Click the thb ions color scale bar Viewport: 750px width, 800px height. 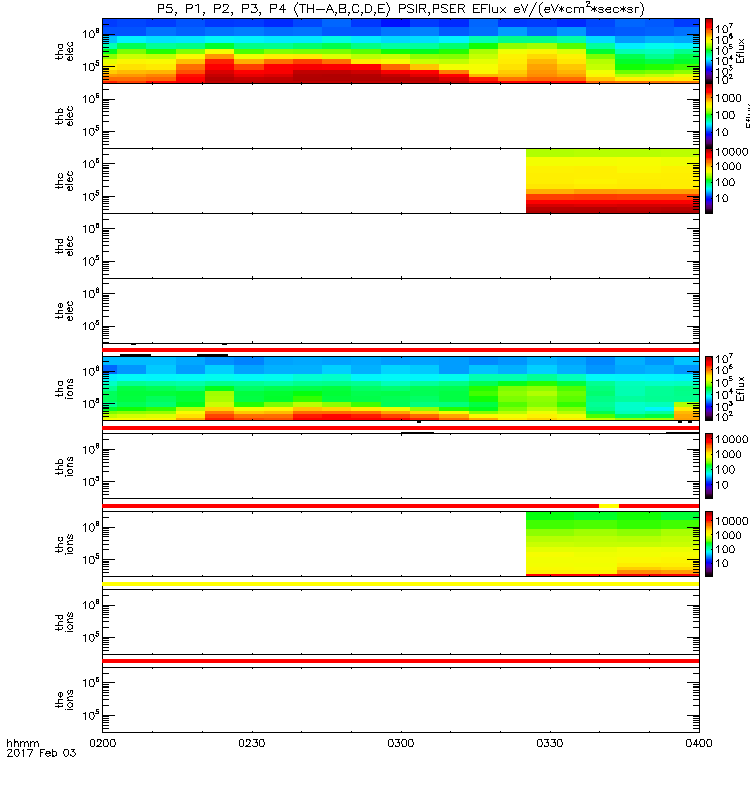tap(709, 466)
